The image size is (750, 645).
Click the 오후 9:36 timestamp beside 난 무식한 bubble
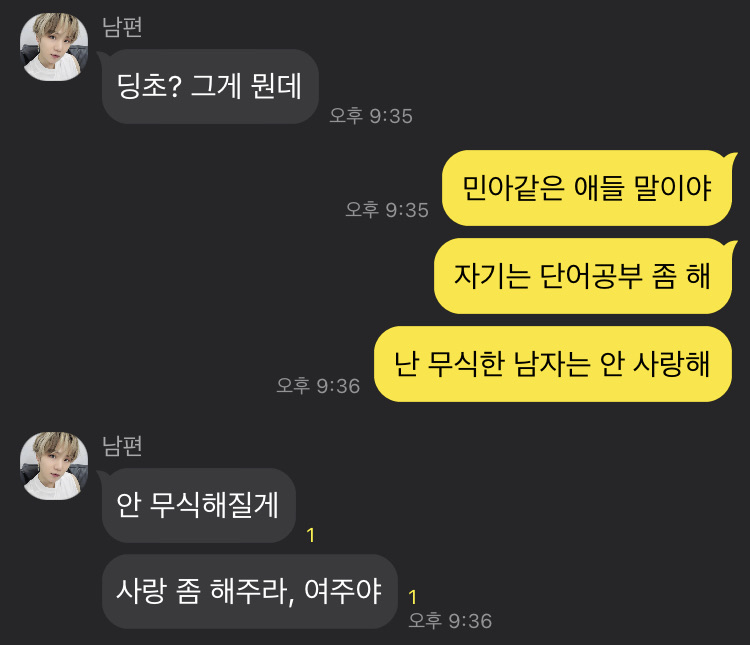tap(318, 386)
